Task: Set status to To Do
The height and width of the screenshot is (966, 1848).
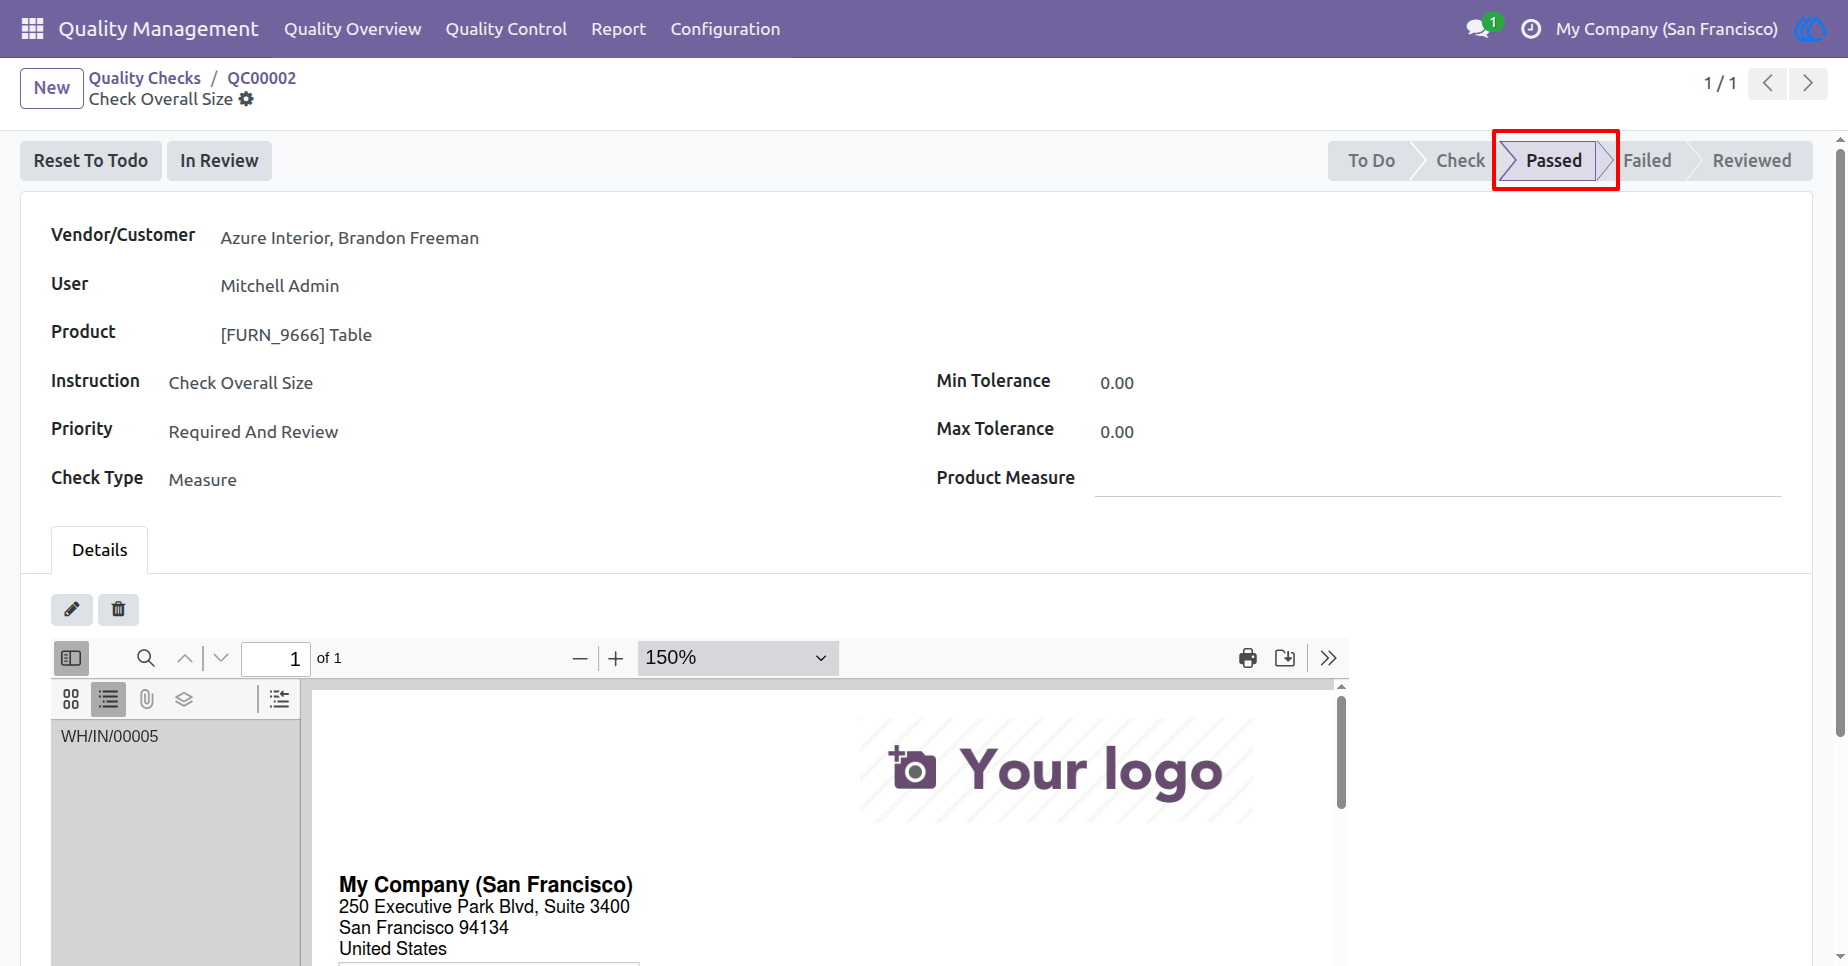Action: [x=1371, y=161]
